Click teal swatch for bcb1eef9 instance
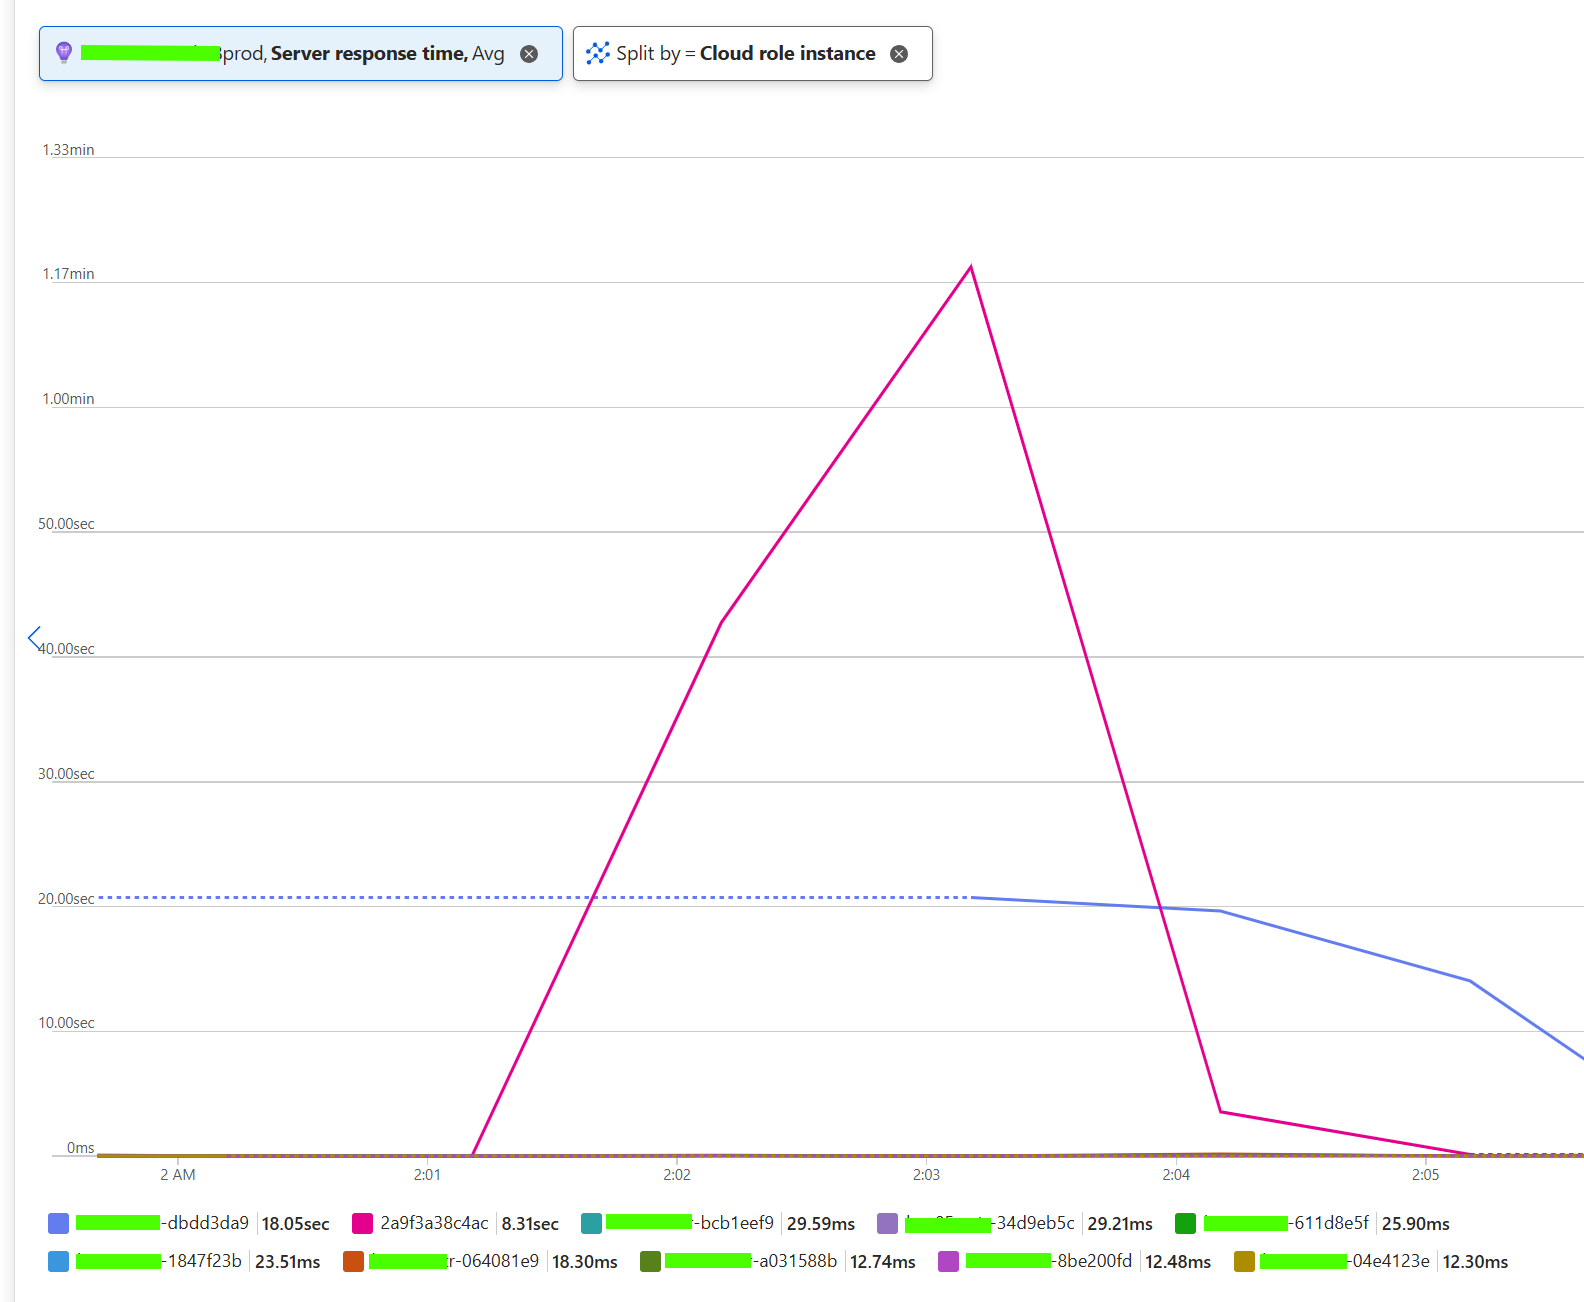 pos(591,1223)
